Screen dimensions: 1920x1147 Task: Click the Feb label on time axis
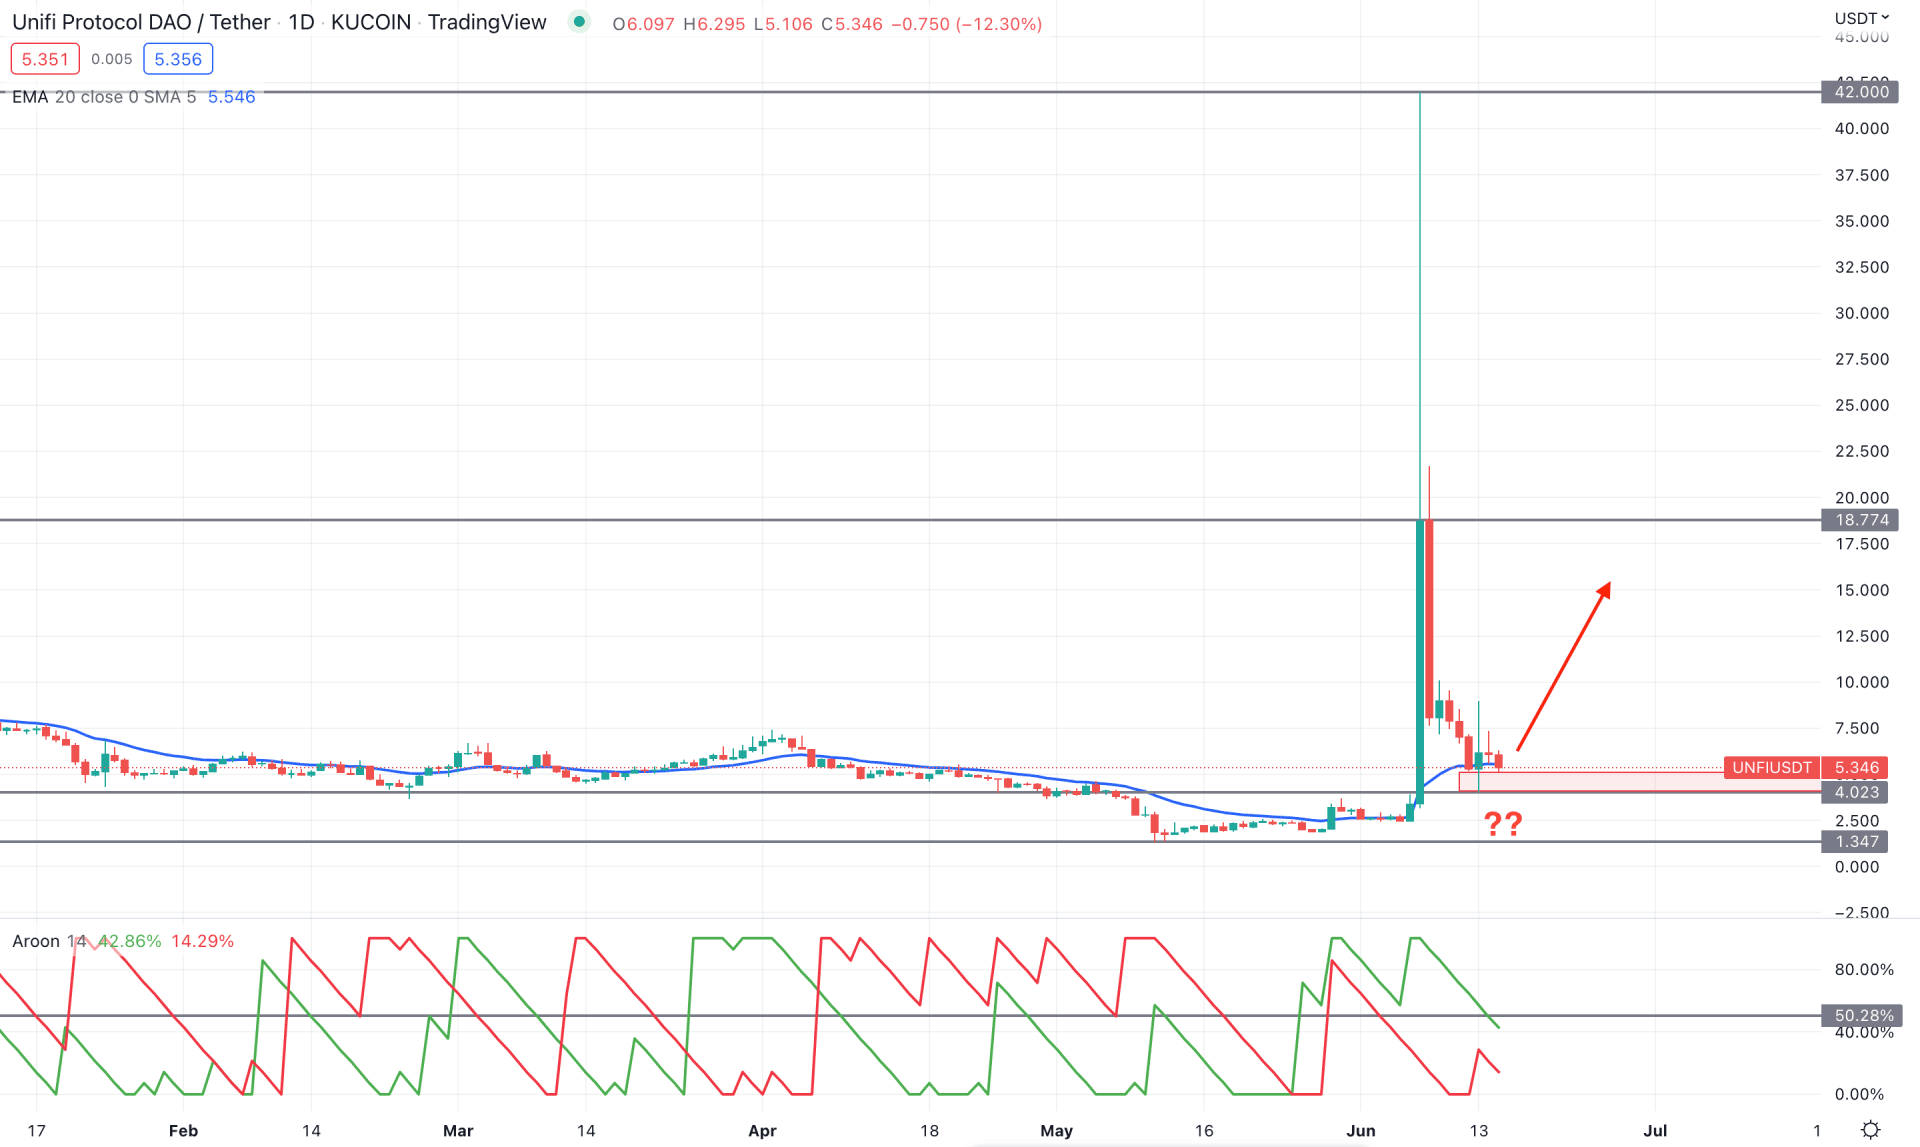coord(183,1131)
